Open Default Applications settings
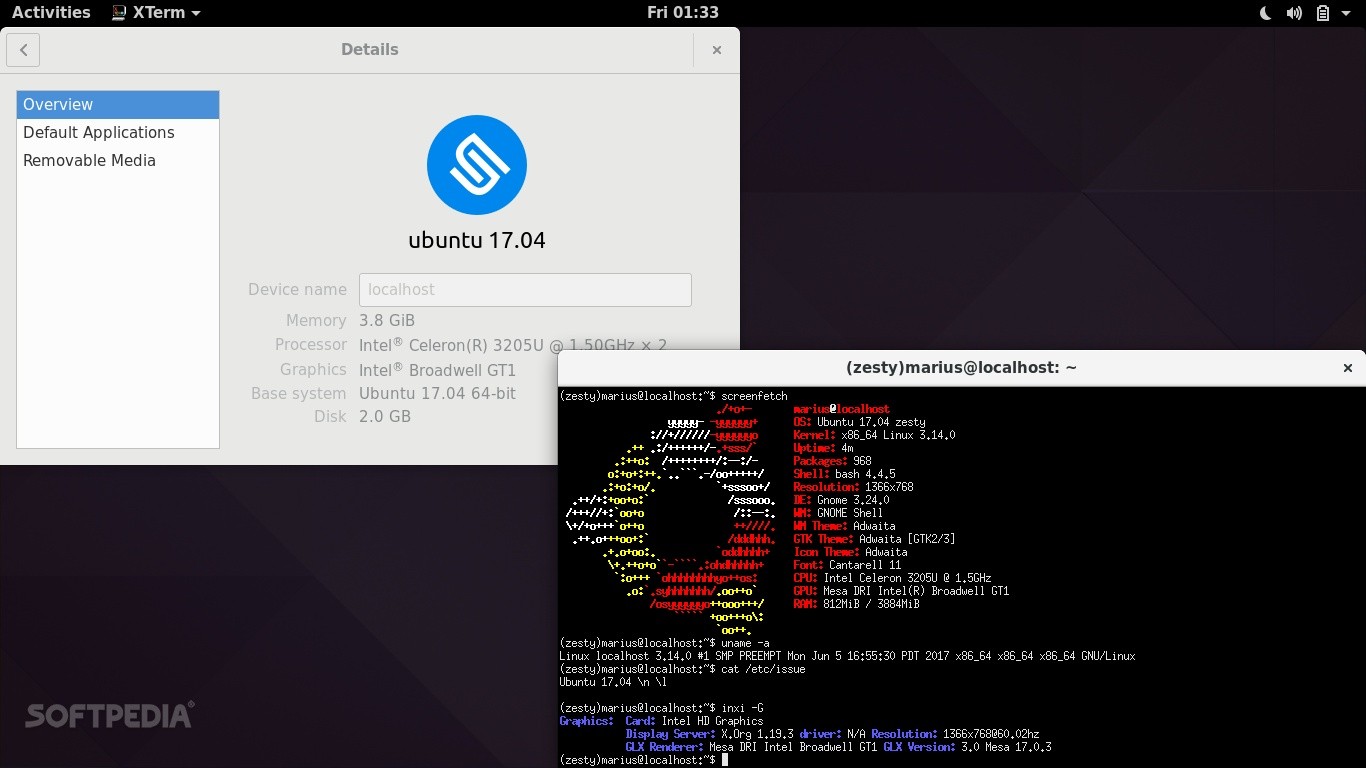This screenshot has width=1366, height=768. pos(98,132)
